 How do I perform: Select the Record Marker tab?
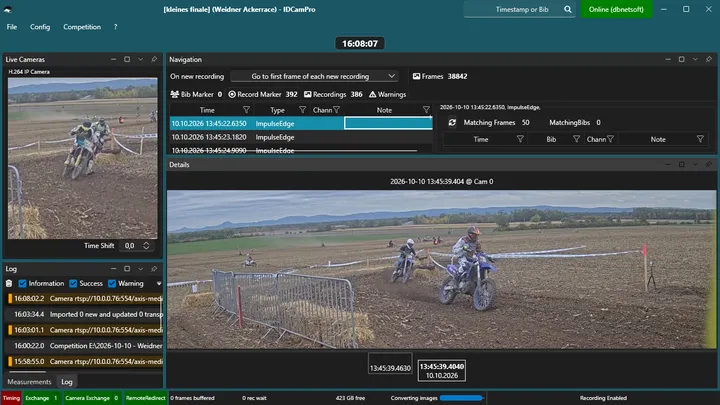[x=263, y=94]
